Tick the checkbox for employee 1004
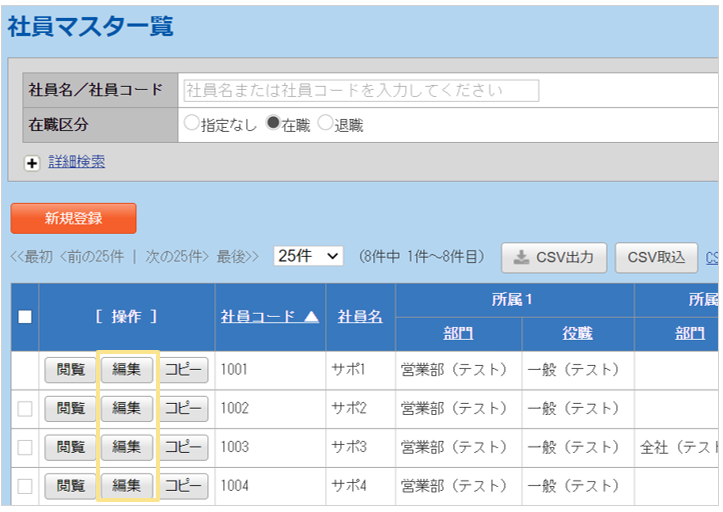Viewport: 723px width, 512px height. (25, 486)
